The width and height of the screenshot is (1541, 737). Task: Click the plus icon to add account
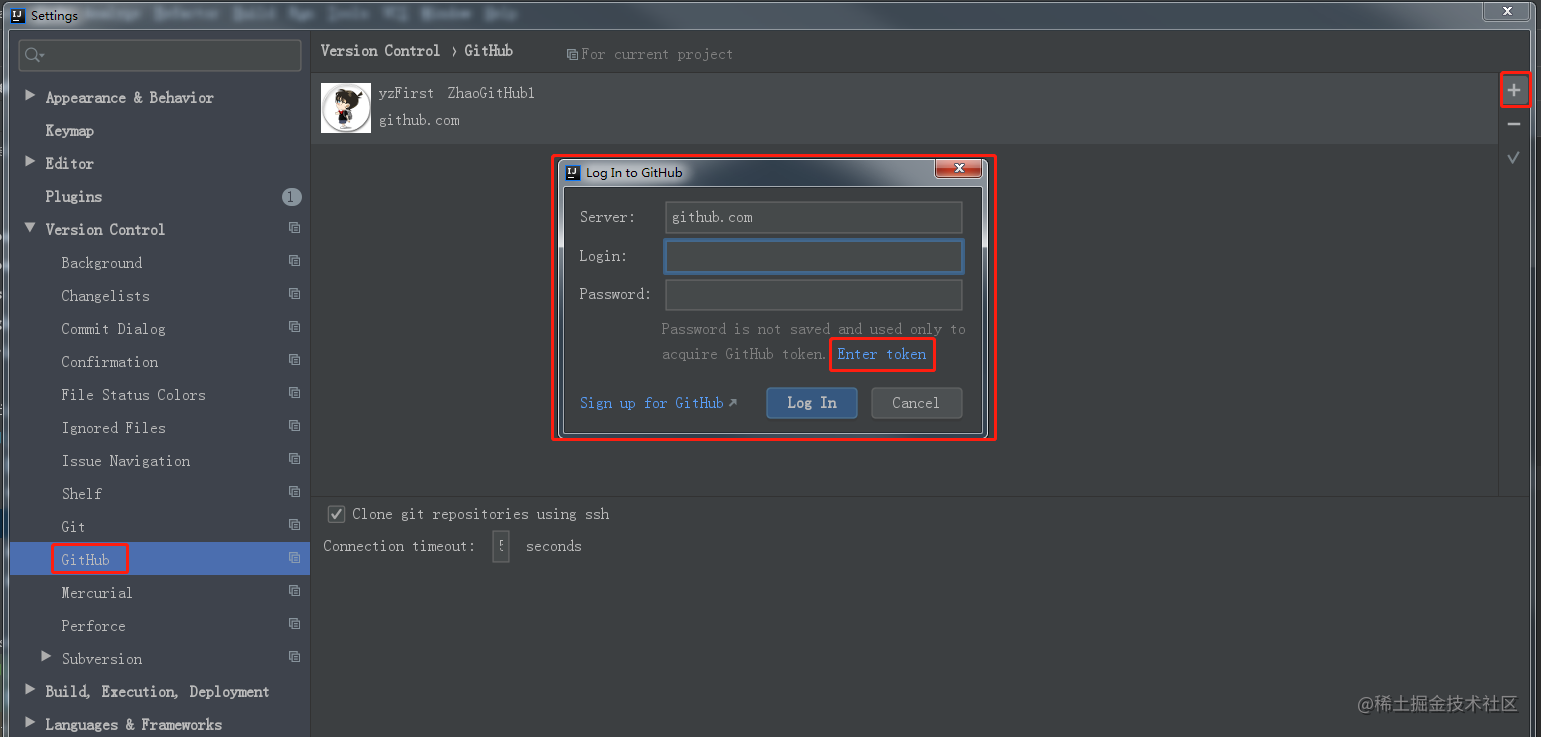[1514, 91]
